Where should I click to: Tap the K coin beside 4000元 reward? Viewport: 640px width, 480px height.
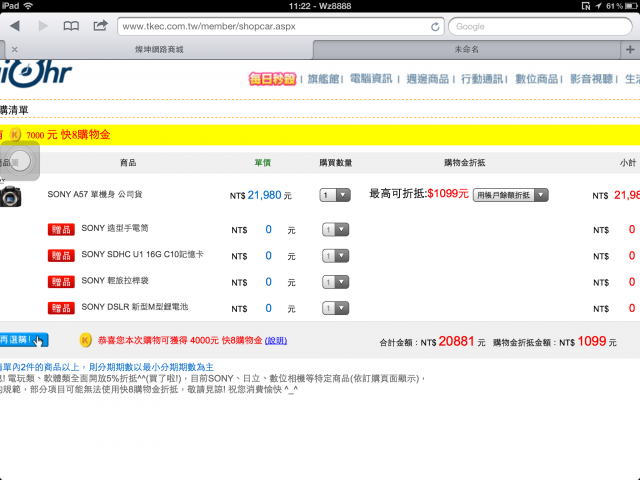click(x=85, y=340)
